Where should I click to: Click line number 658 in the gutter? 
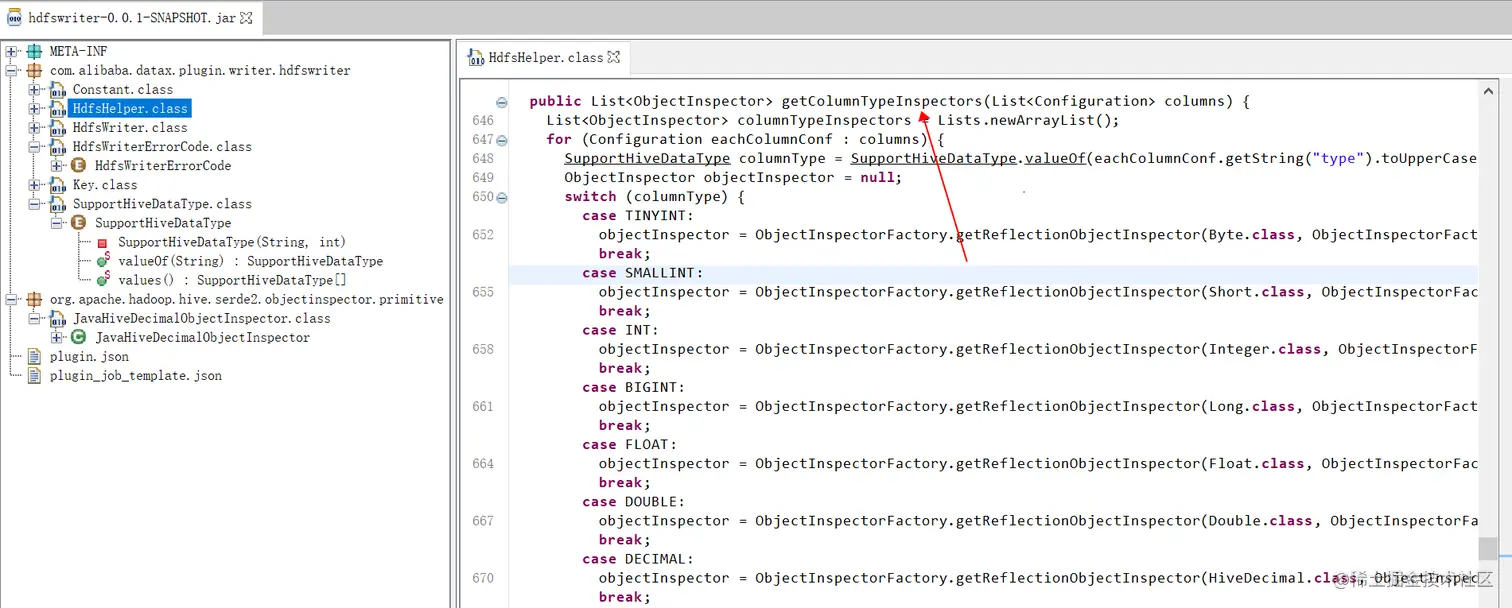483,349
